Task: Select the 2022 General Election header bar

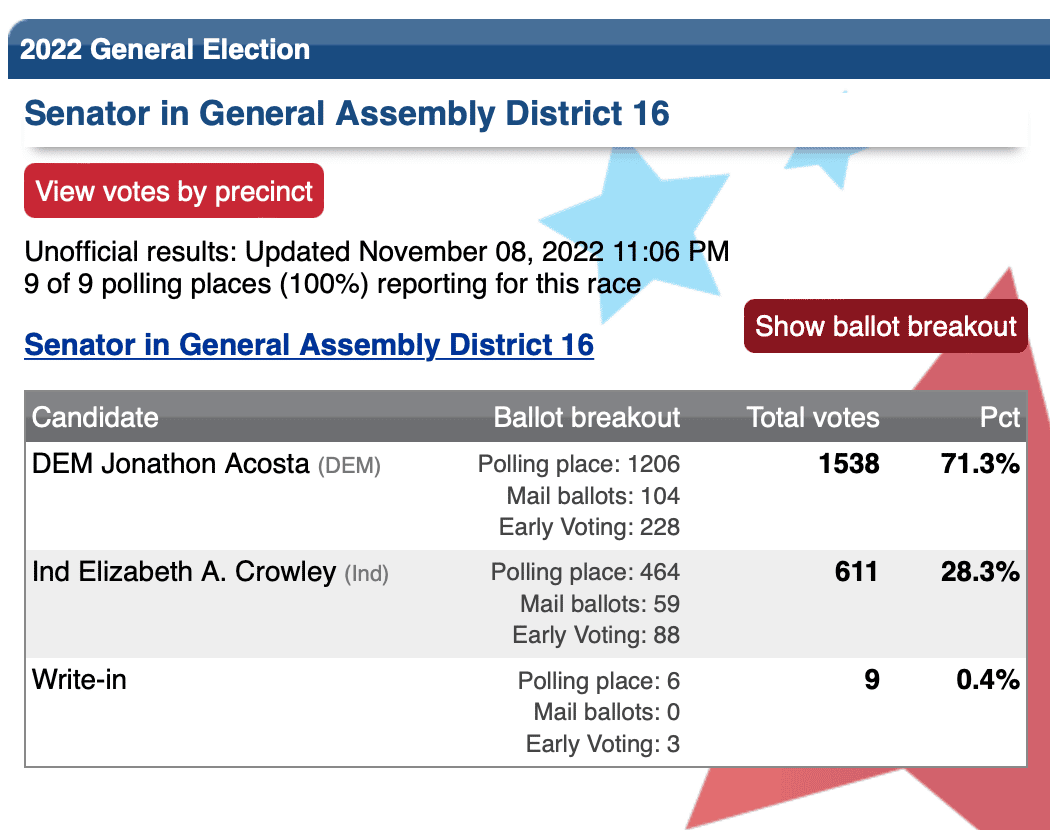Action: 529,49
